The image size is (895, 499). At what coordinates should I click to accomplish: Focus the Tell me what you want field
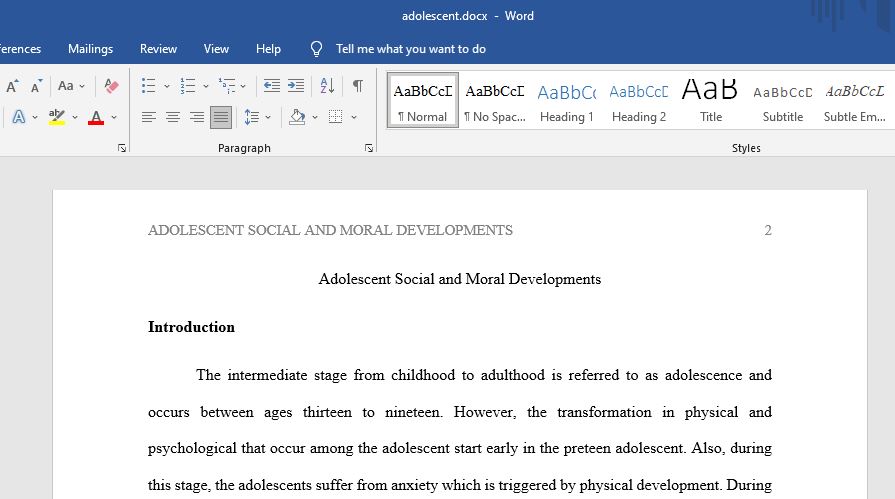click(410, 49)
